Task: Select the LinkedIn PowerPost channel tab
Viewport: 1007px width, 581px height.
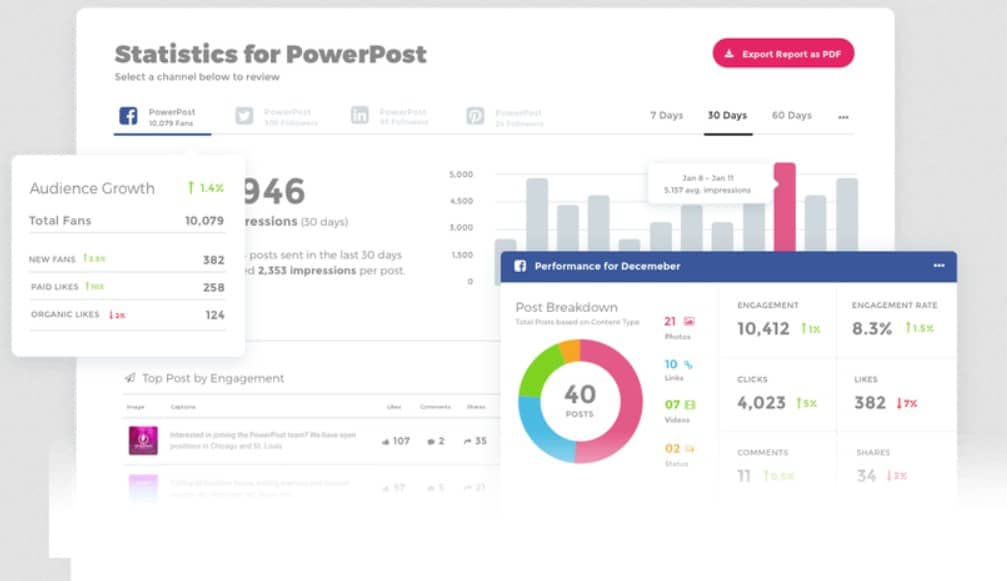Action: coord(390,116)
